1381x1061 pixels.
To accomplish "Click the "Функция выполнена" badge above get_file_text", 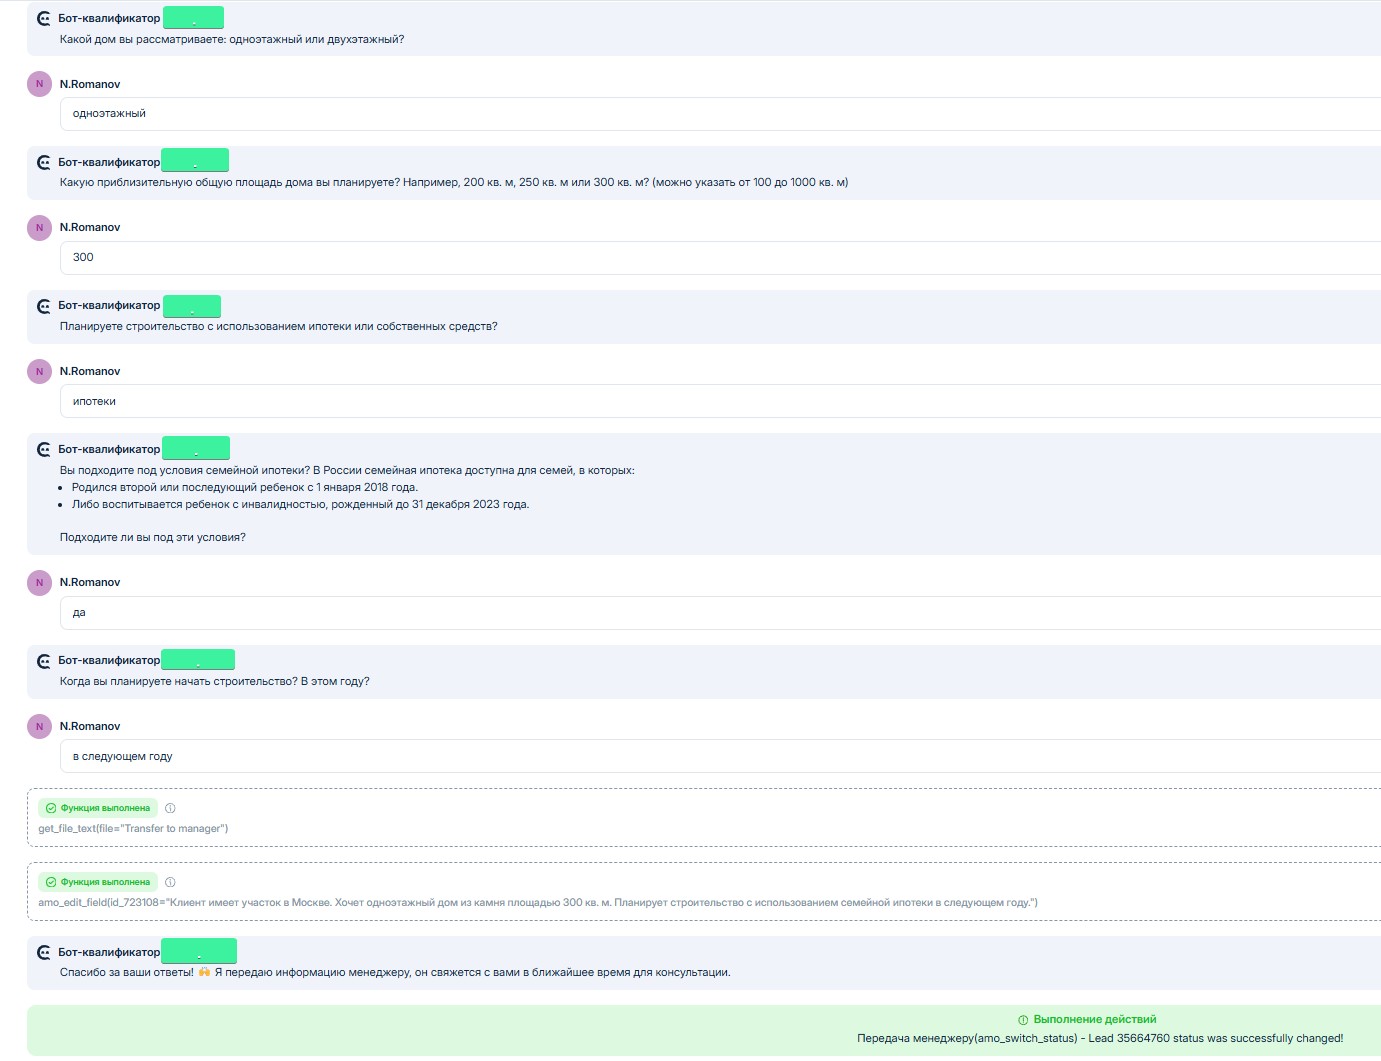I will pyautogui.click(x=97, y=808).
